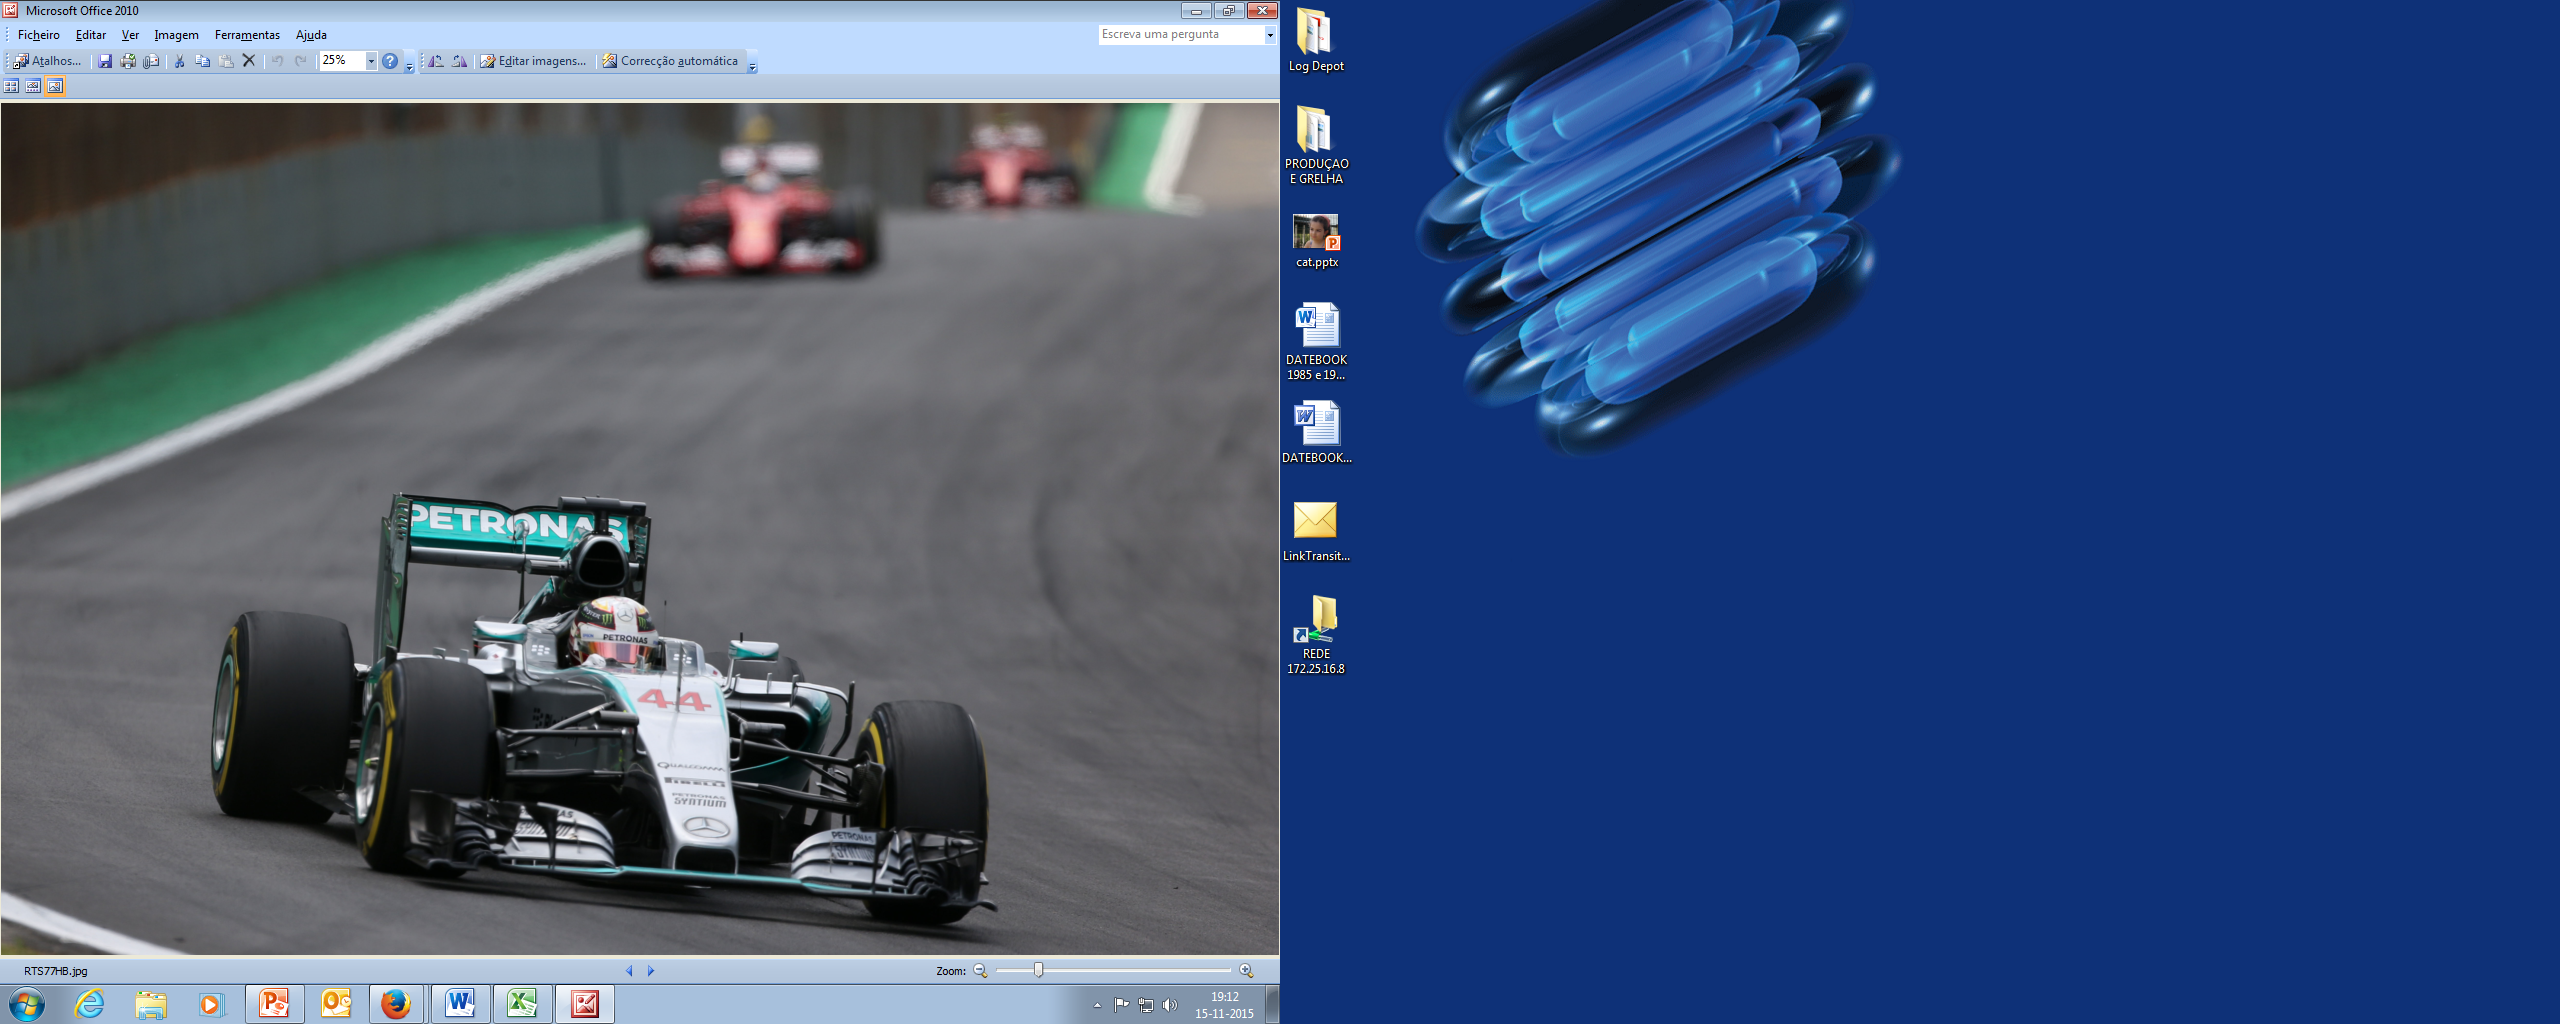
Task: Rotate the image right
Action: (x=459, y=61)
